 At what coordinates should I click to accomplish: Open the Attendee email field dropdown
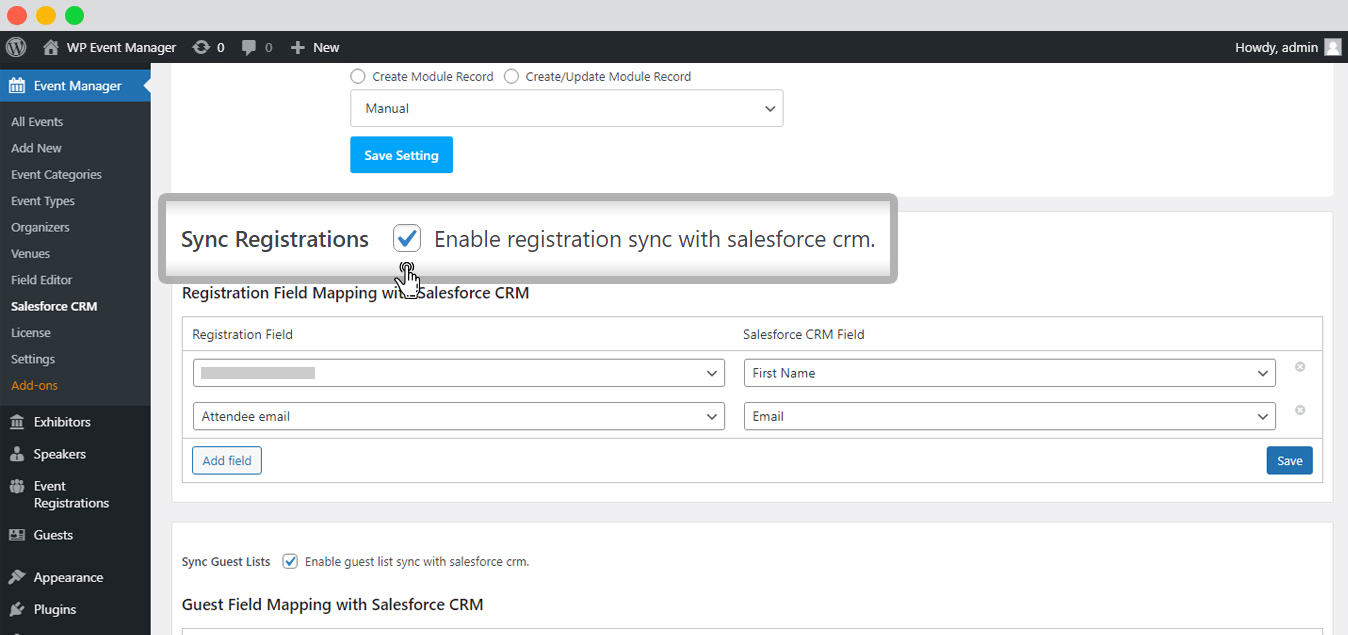459,416
